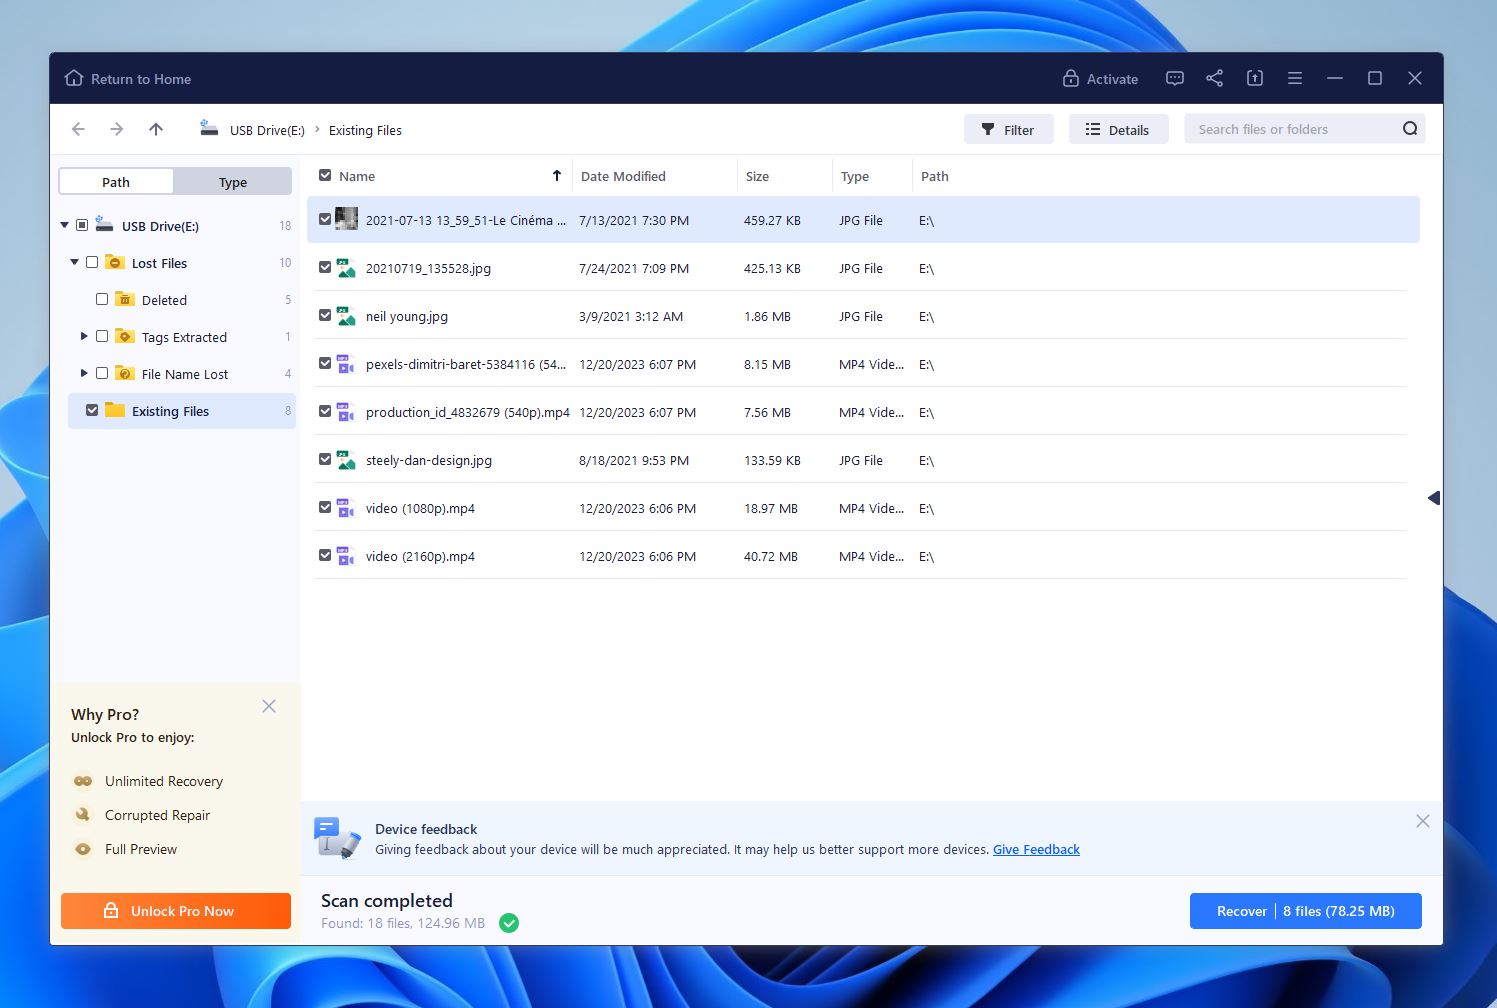Go forward with the right arrow
The width and height of the screenshot is (1497, 1008).
pos(117,129)
